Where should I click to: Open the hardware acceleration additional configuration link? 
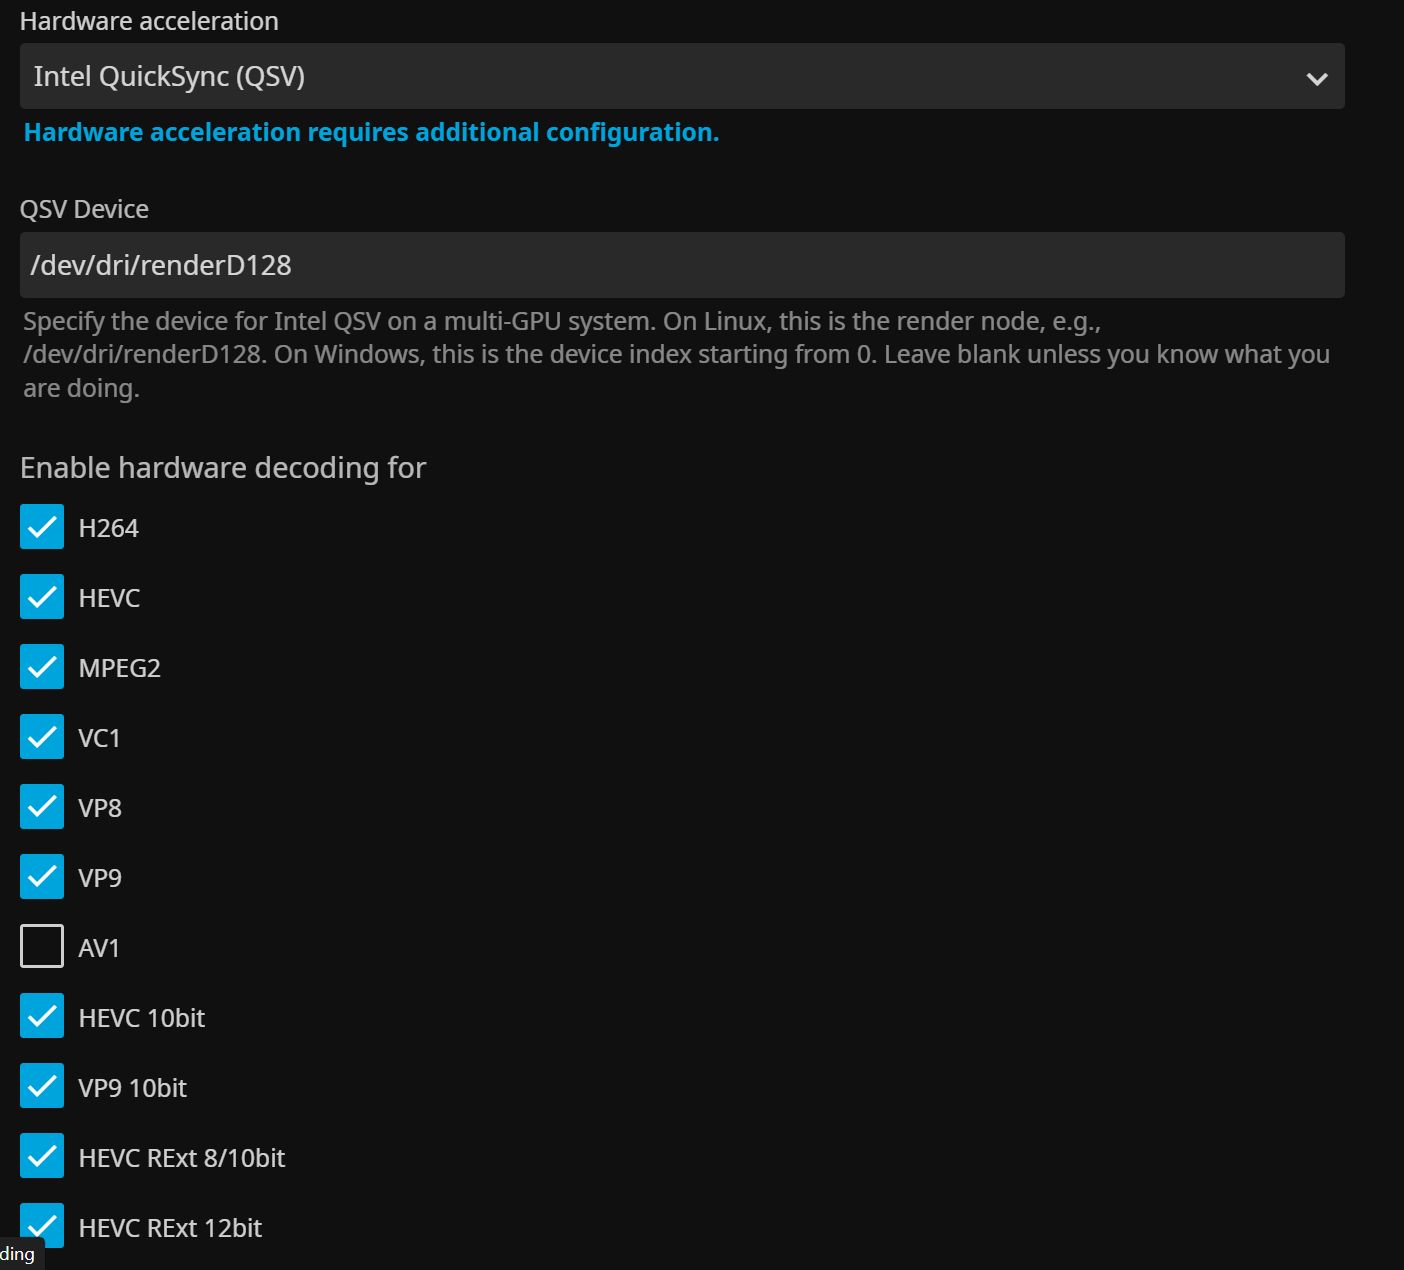click(371, 133)
